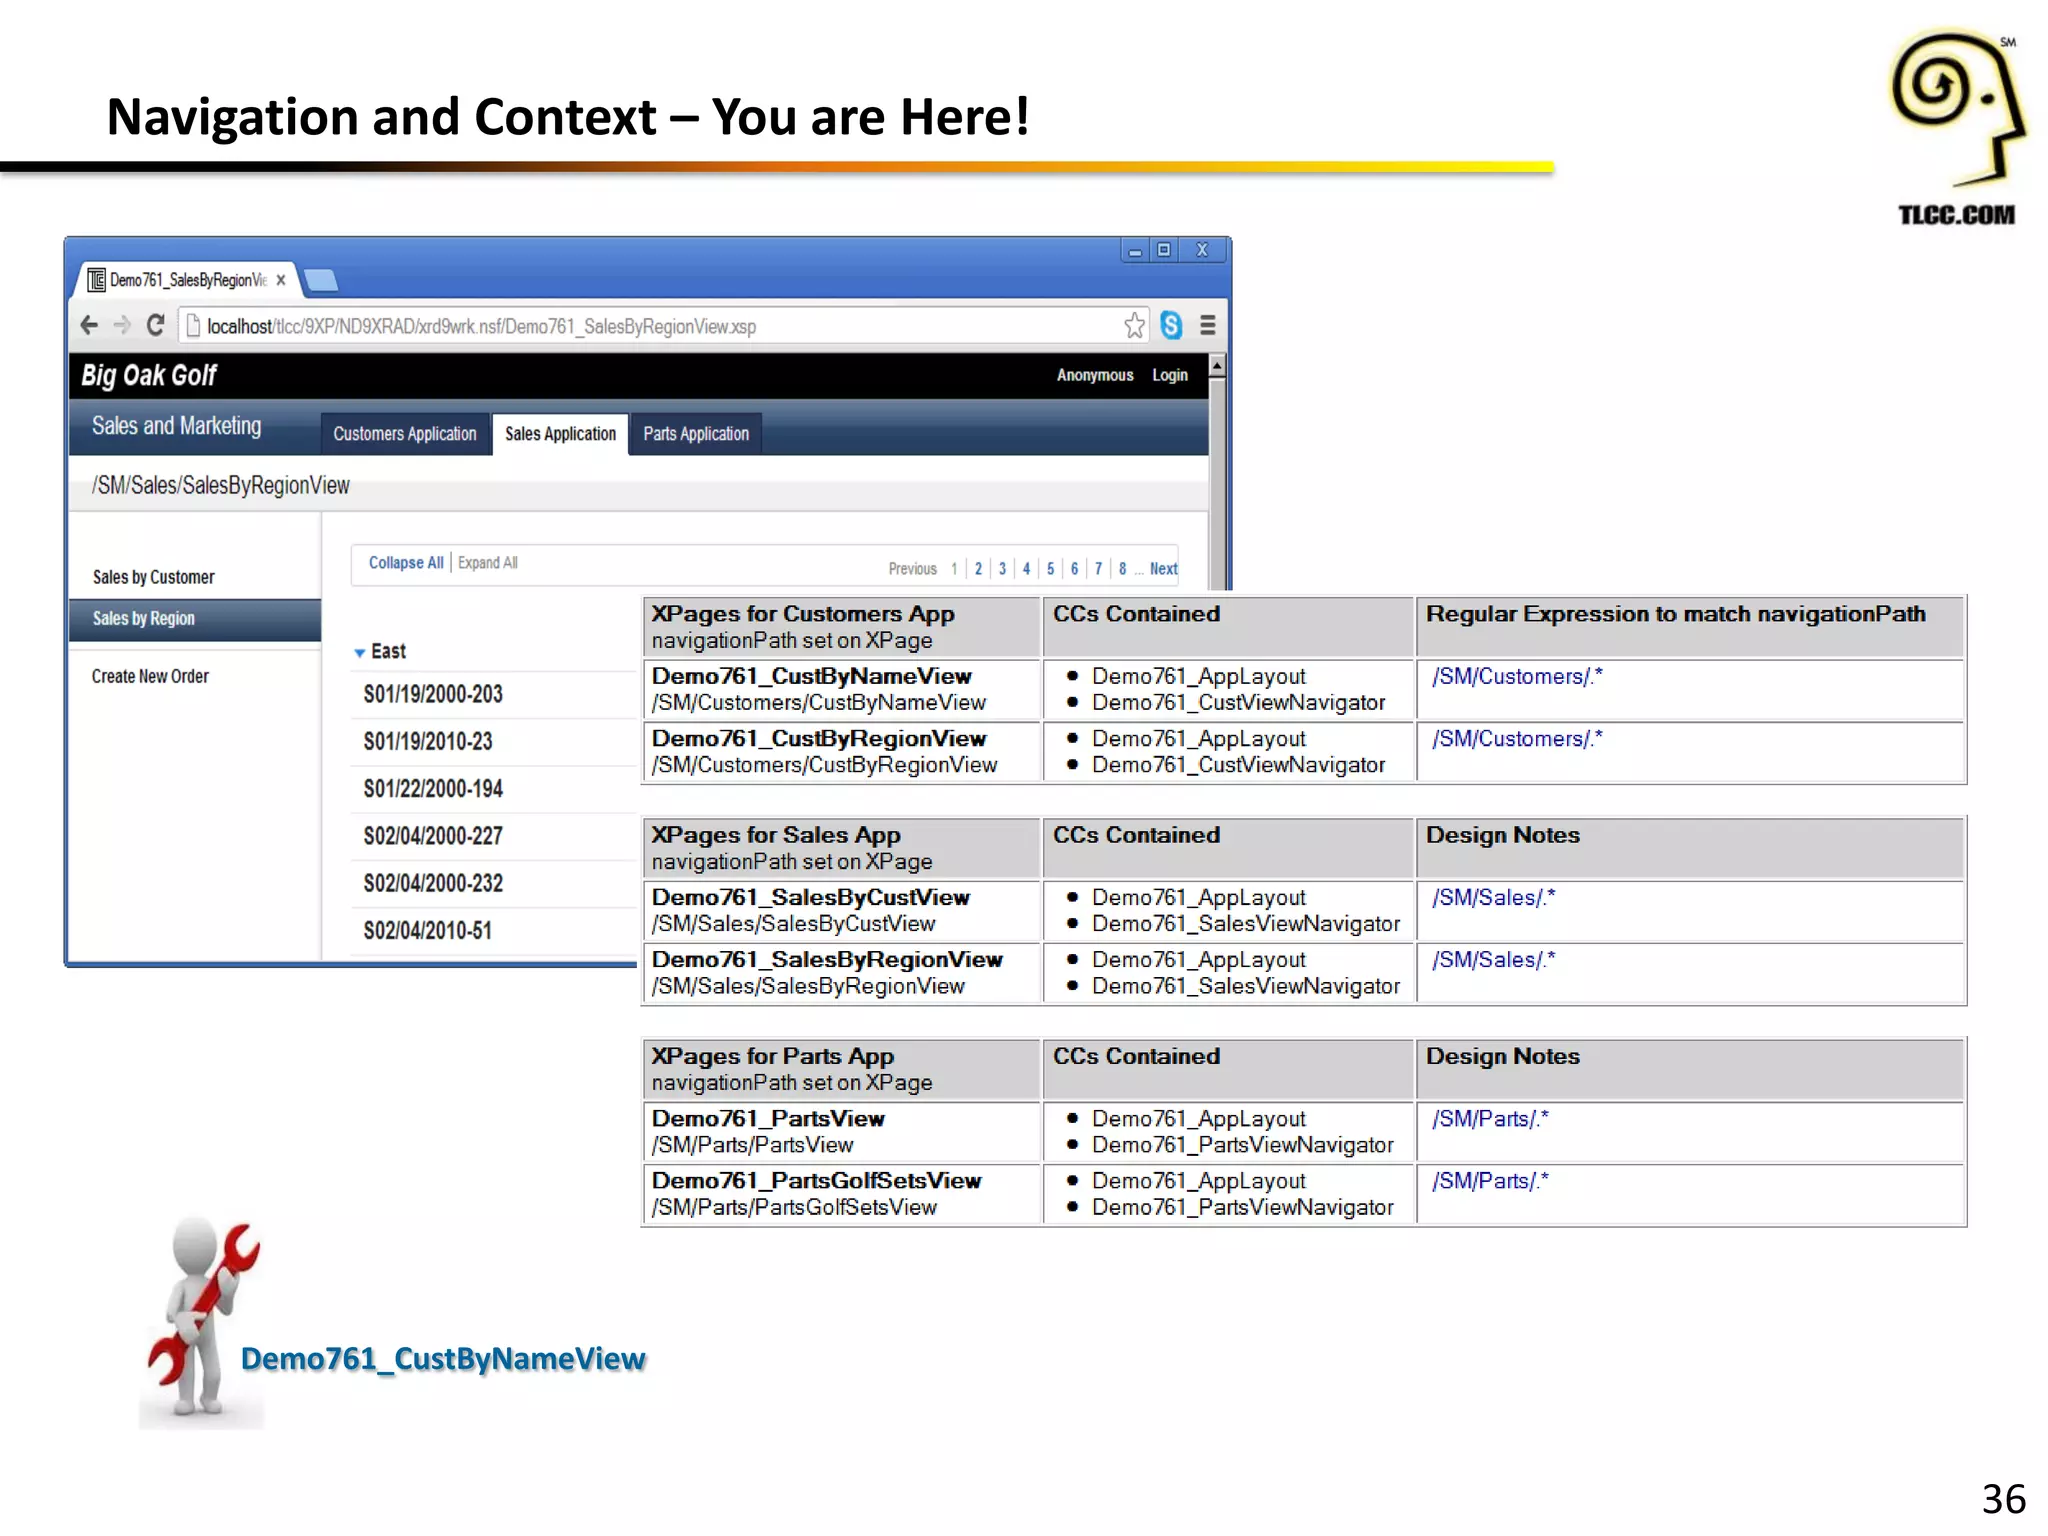Image resolution: width=2048 pixels, height=1536 pixels.
Task: Click /SM/Sales/.* in the SalesByCustView row
Action: pyautogui.click(x=1493, y=898)
